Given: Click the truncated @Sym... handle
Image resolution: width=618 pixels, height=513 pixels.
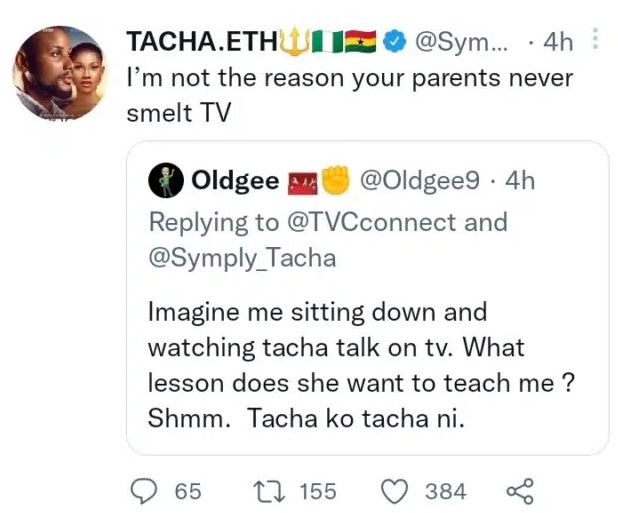Looking at the screenshot, I should (x=463, y=41).
